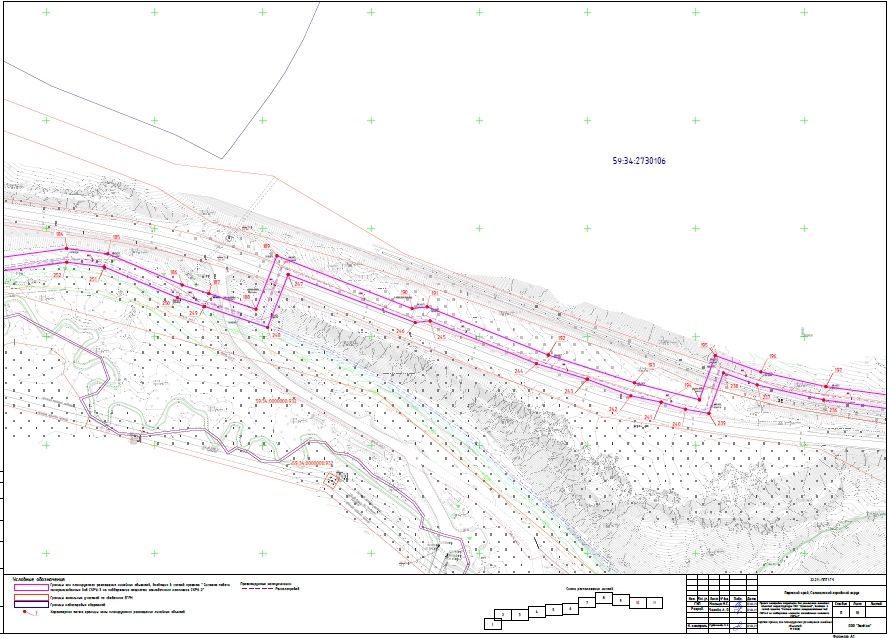Select point label 238
This screenshot has height=638, width=889.
[x=734, y=386]
